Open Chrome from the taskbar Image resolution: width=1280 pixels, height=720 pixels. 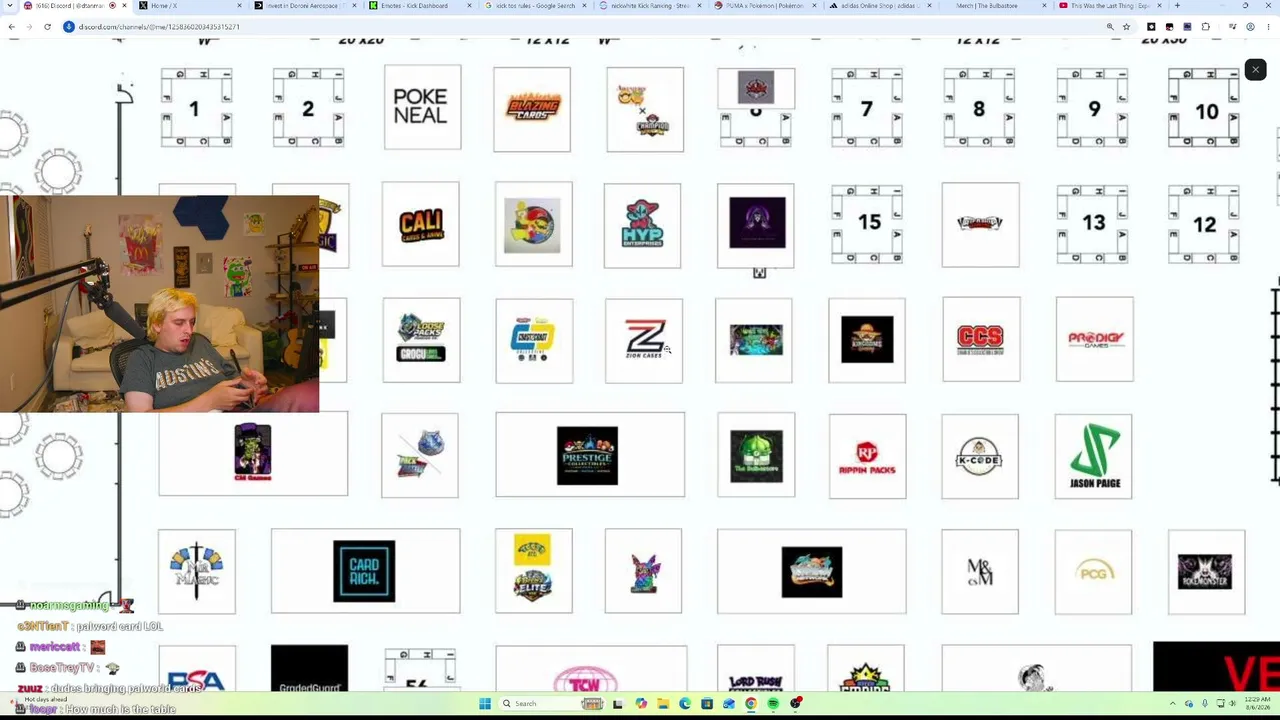click(x=751, y=704)
